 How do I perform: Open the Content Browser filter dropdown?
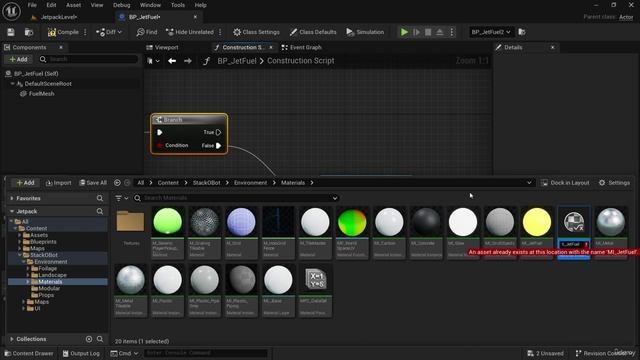tap(122, 198)
